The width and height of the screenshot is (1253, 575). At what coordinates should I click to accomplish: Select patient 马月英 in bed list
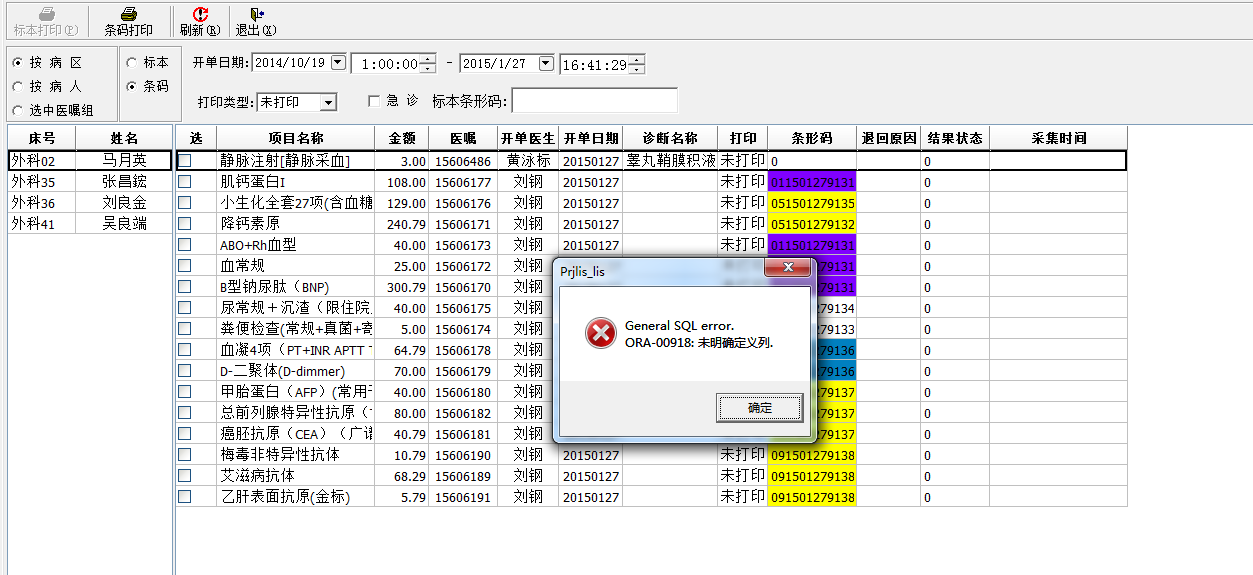tap(124, 160)
